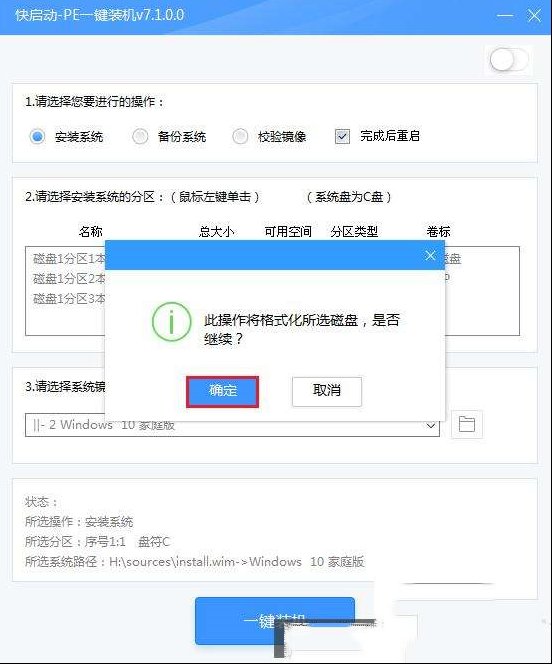Select the 安装系统 radio option
This screenshot has width=552, height=664.
point(37,136)
